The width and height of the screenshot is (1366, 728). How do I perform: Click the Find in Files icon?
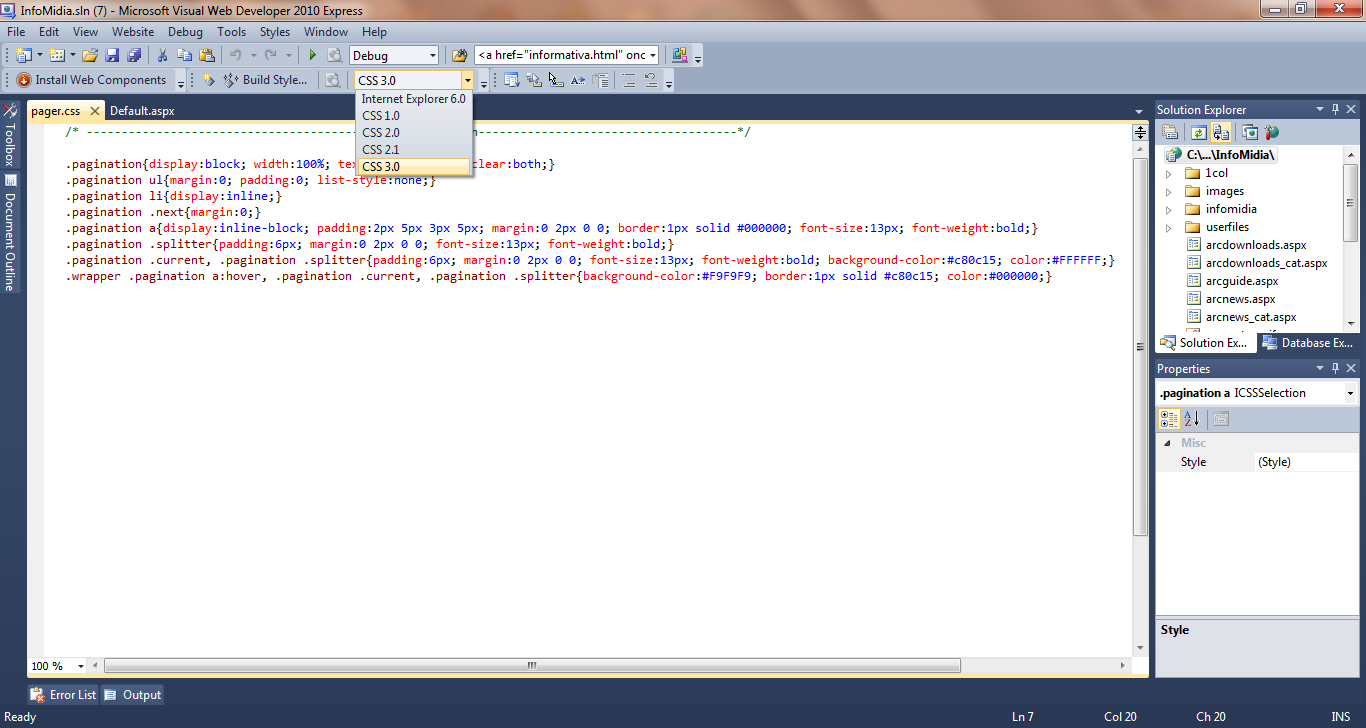[460, 55]
